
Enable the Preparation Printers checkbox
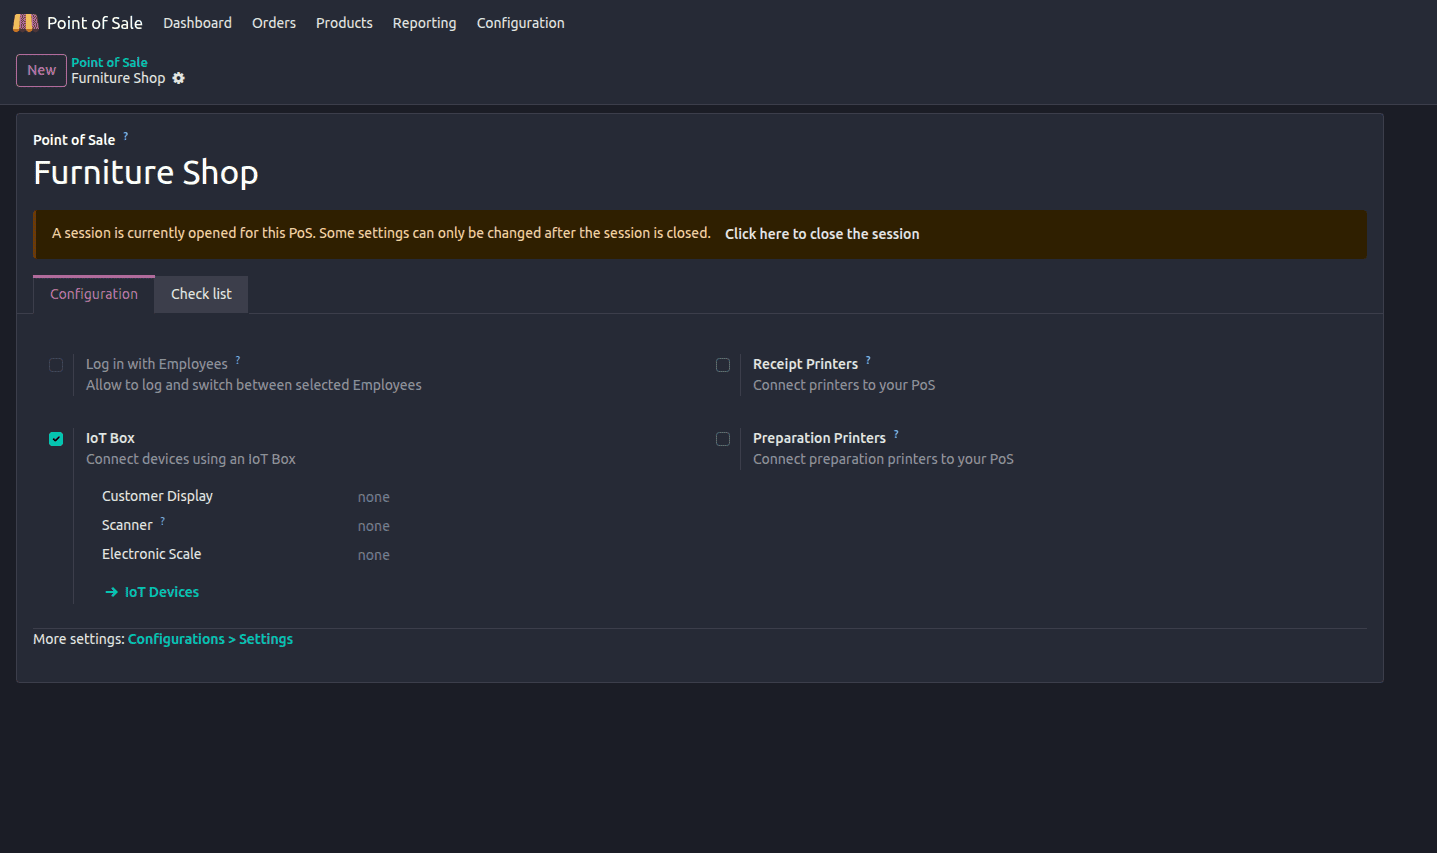point(723,439)
